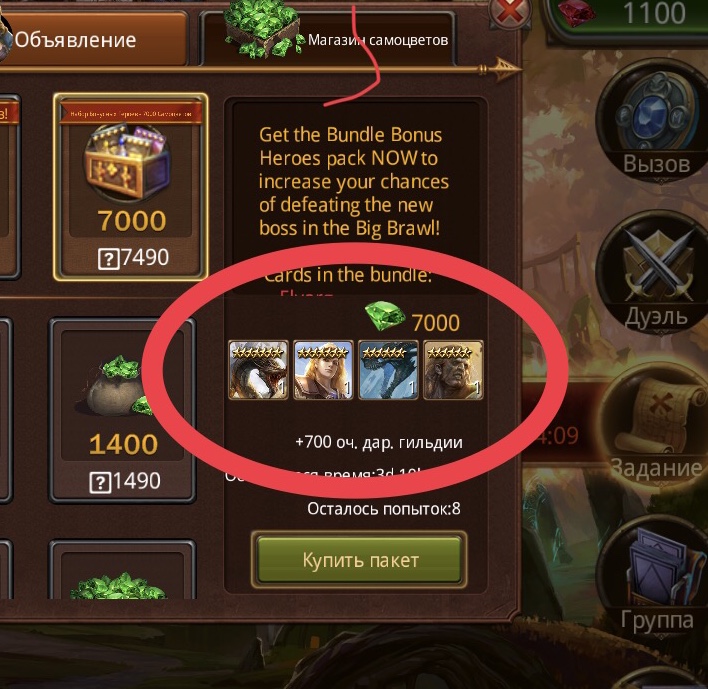Viewport: 708px width, 689px height.
Task: Close the shop window with red X
Action: pos(512,12)
